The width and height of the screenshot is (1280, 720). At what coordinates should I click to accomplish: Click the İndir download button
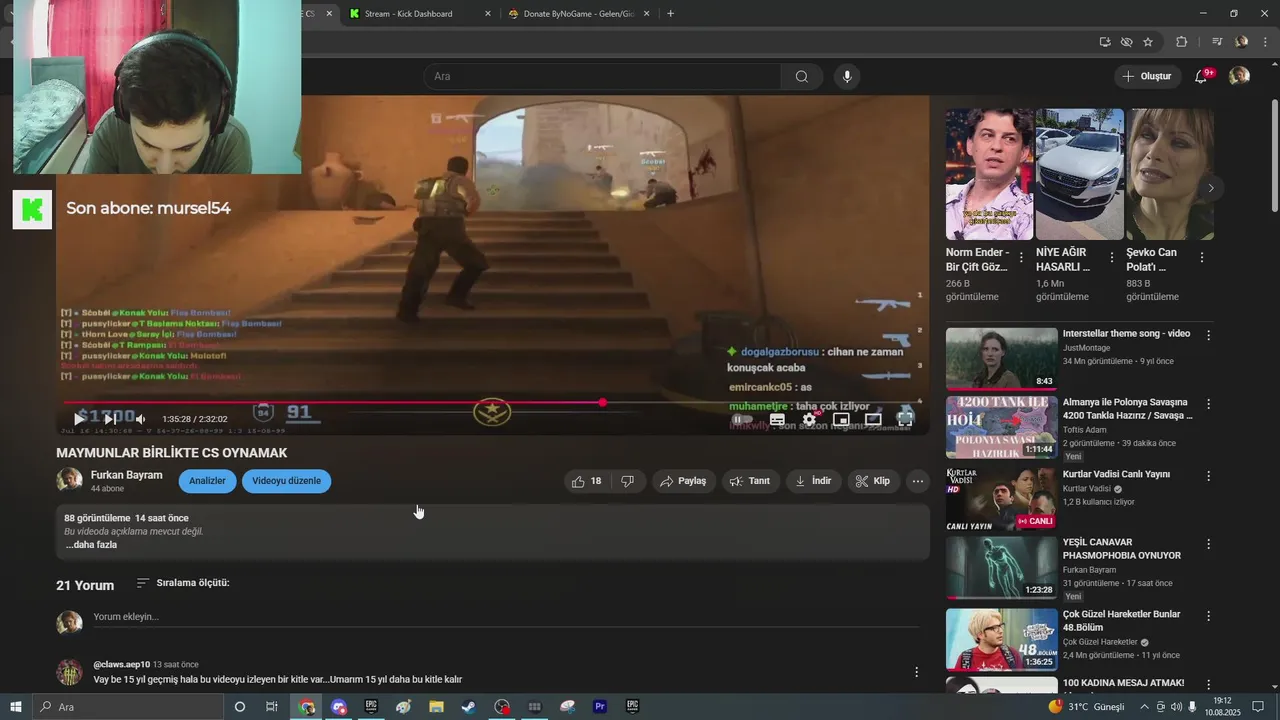tap(813, 481)
